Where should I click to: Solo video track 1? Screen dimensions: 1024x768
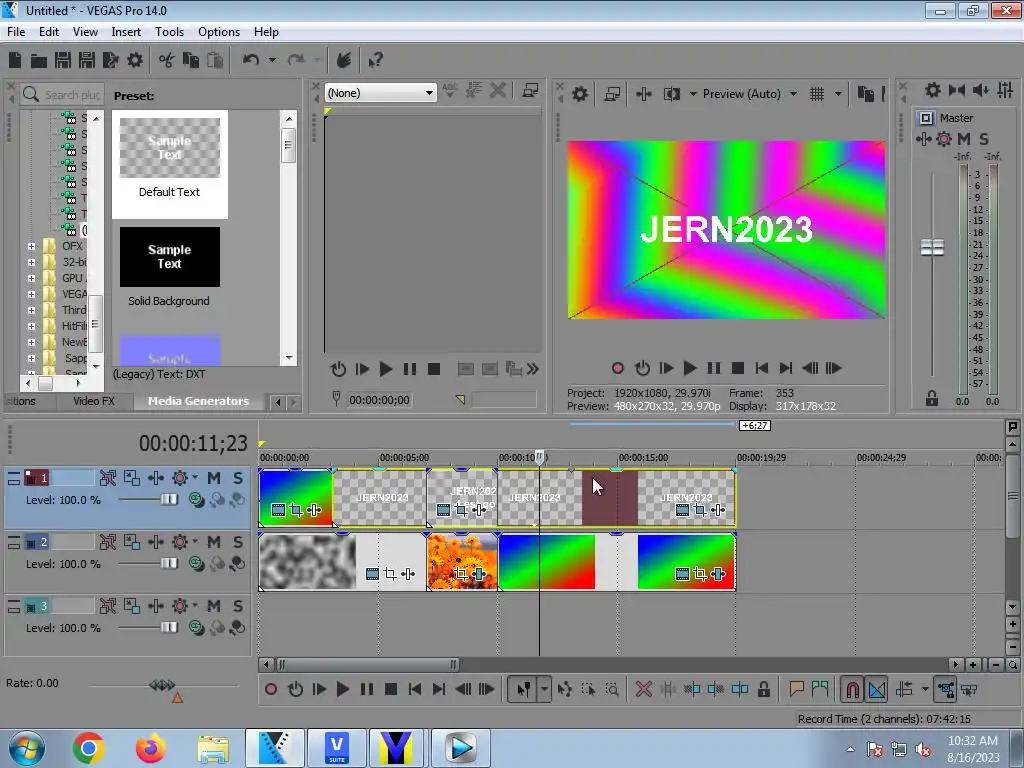click(x=238, y=478)
